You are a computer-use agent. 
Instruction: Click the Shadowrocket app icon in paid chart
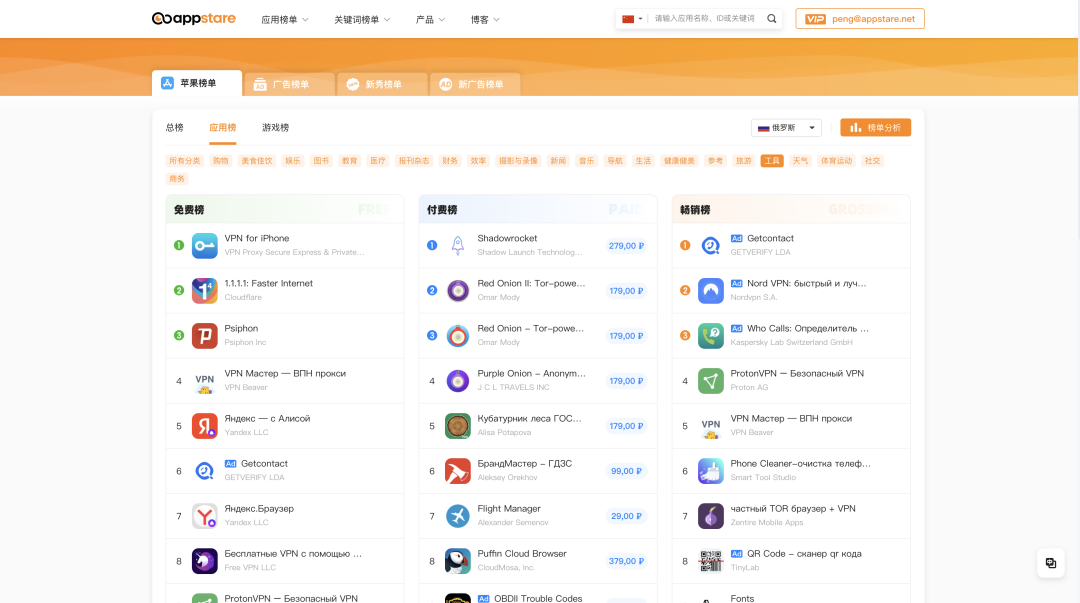coord(457,245)
